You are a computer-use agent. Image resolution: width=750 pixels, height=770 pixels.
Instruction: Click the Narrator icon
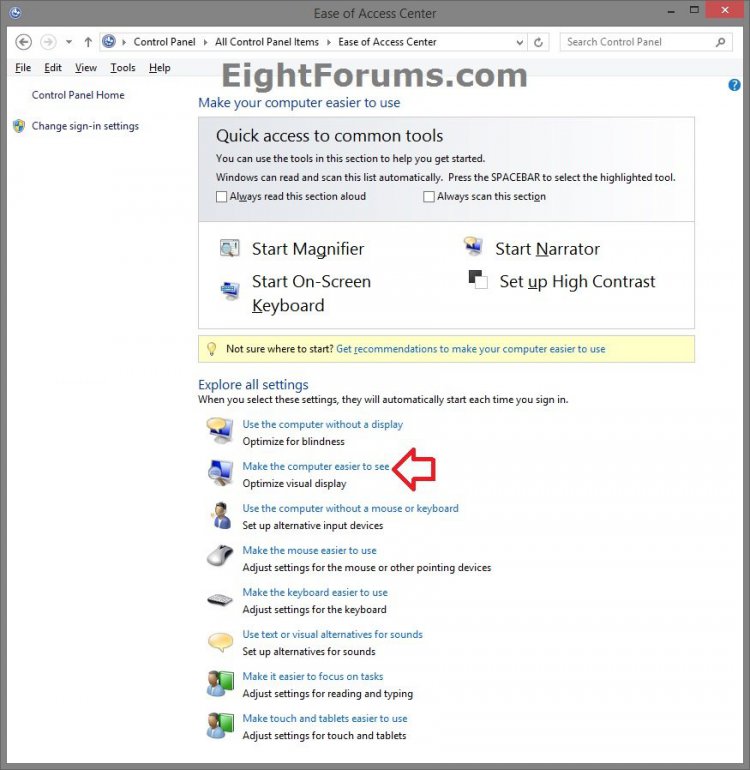(x=473, y=246)
